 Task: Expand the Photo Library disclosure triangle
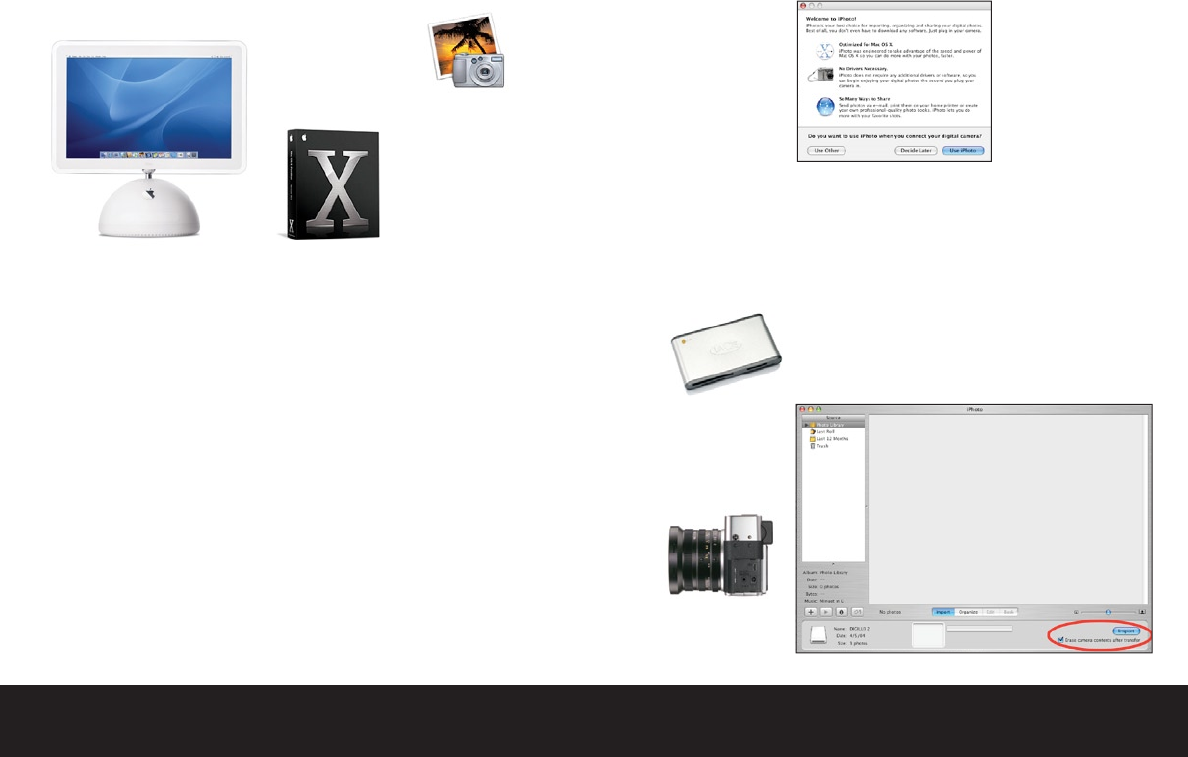click(805, 425)
